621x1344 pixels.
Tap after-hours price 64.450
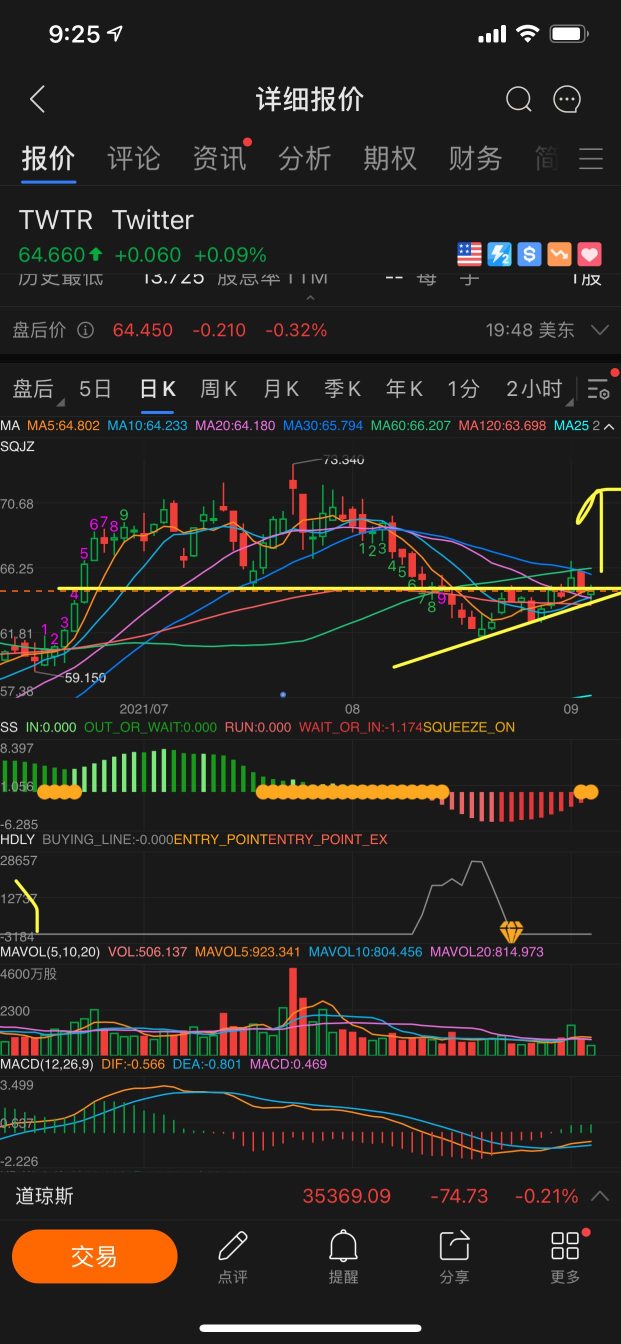pyautogui.click(x=143, y=330)
